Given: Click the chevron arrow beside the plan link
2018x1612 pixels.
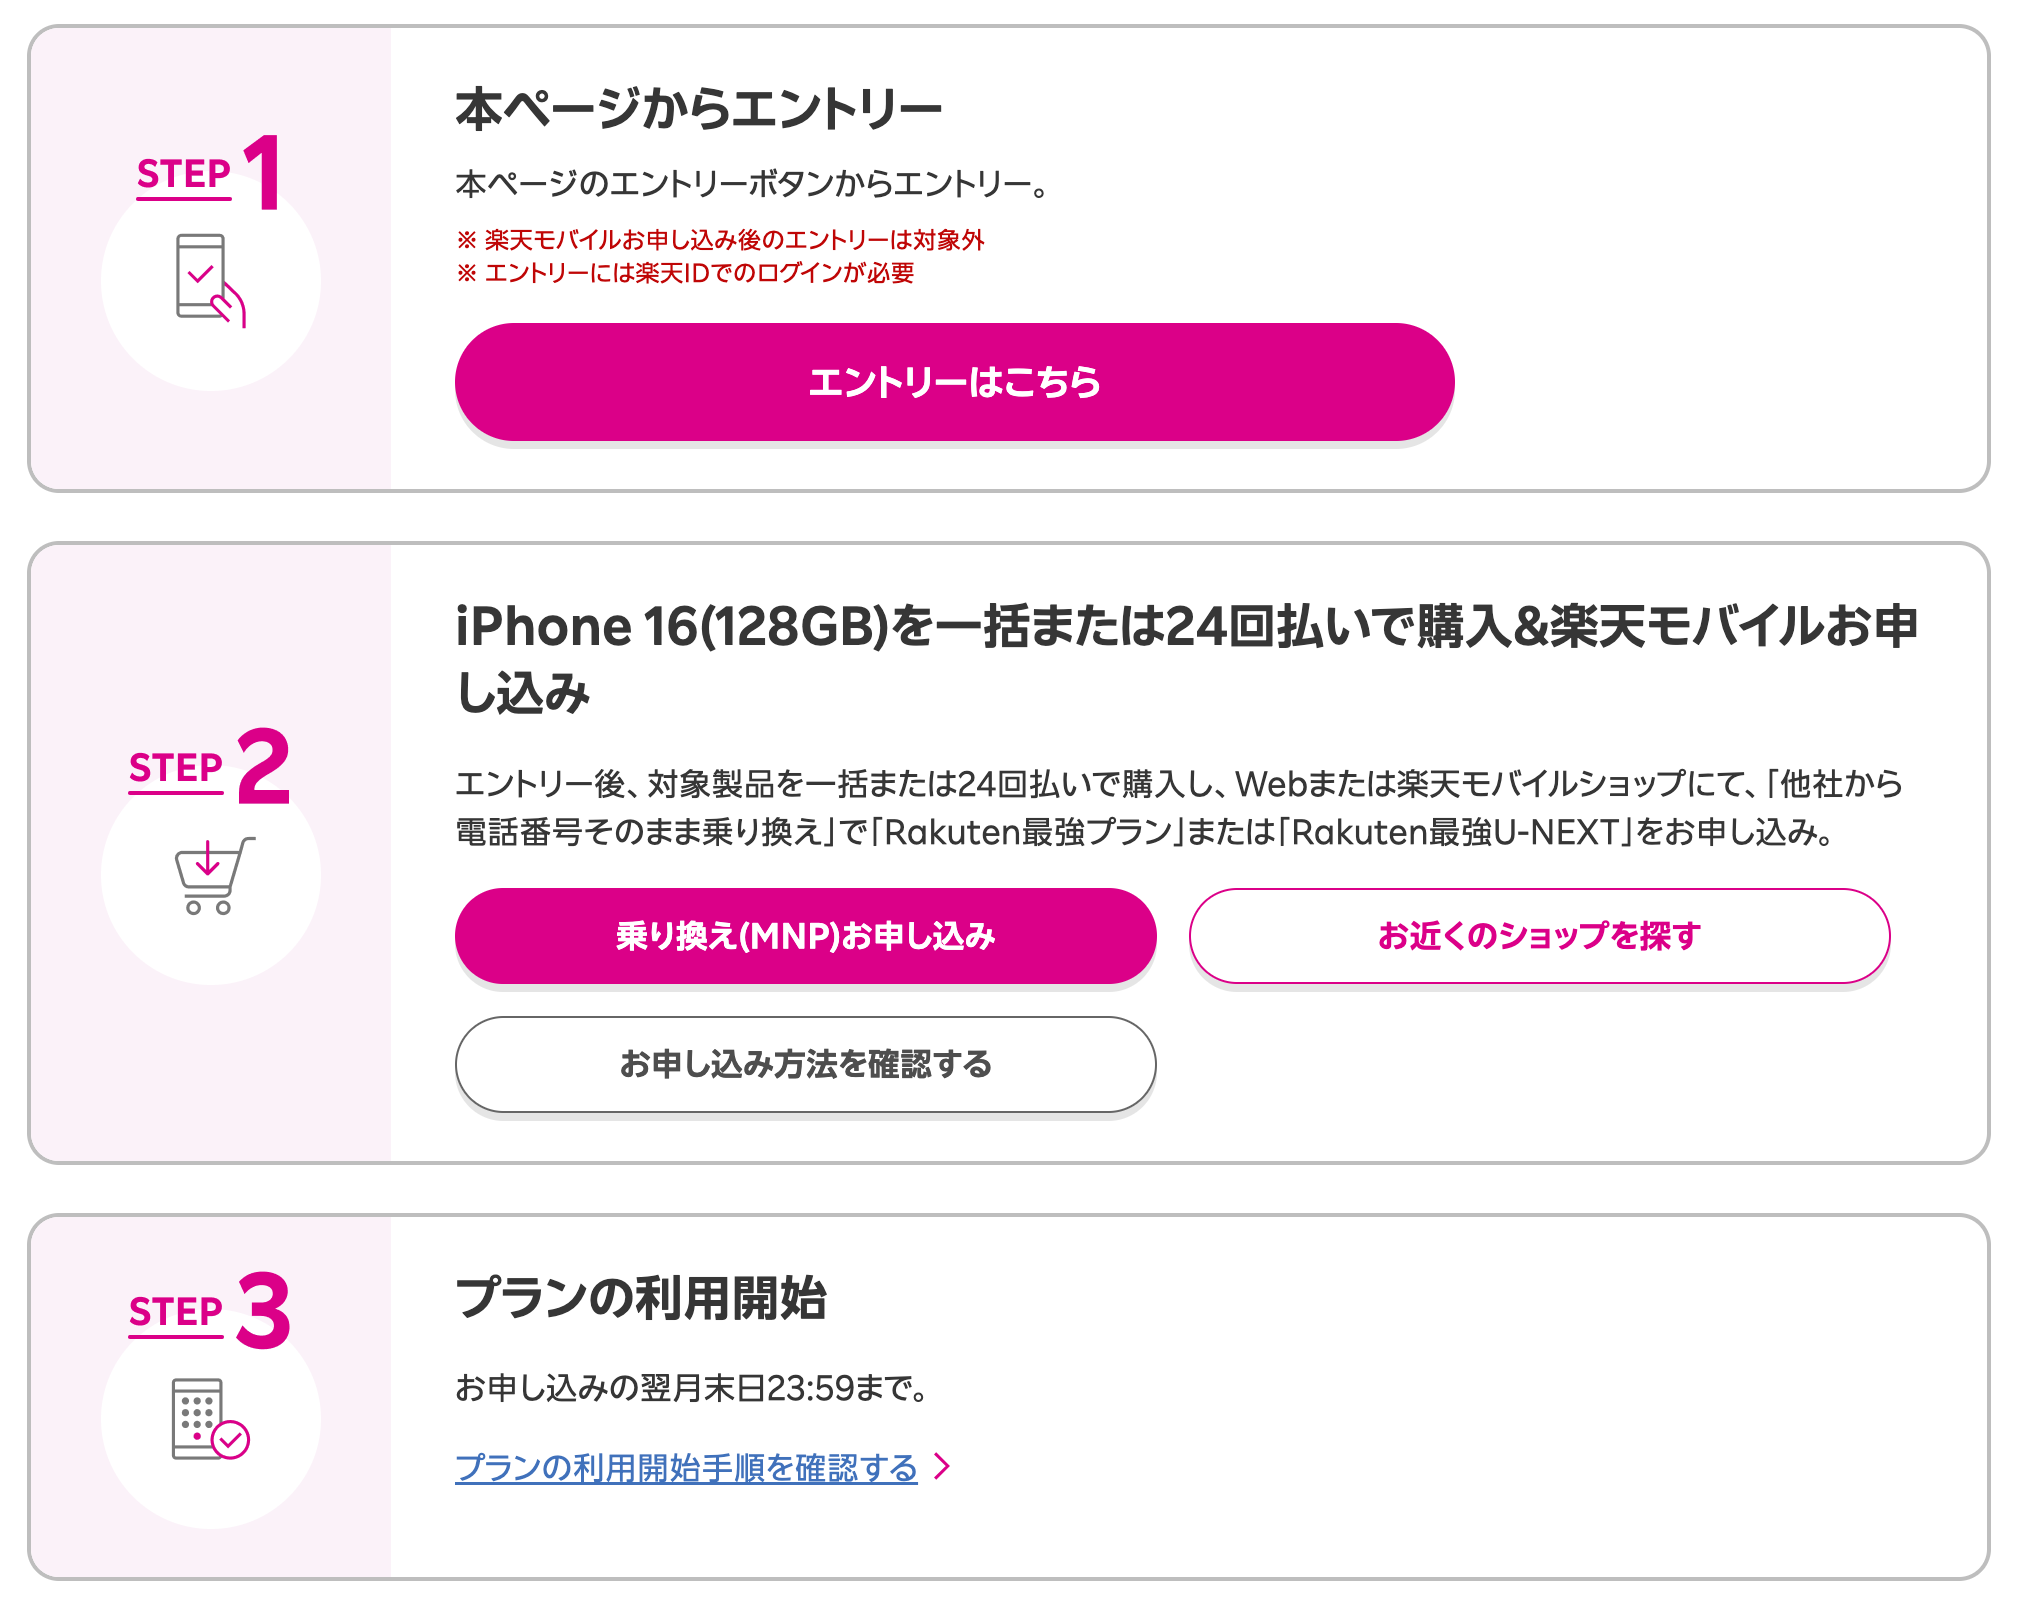Looking at the screenshot, I should (941, 1467).
